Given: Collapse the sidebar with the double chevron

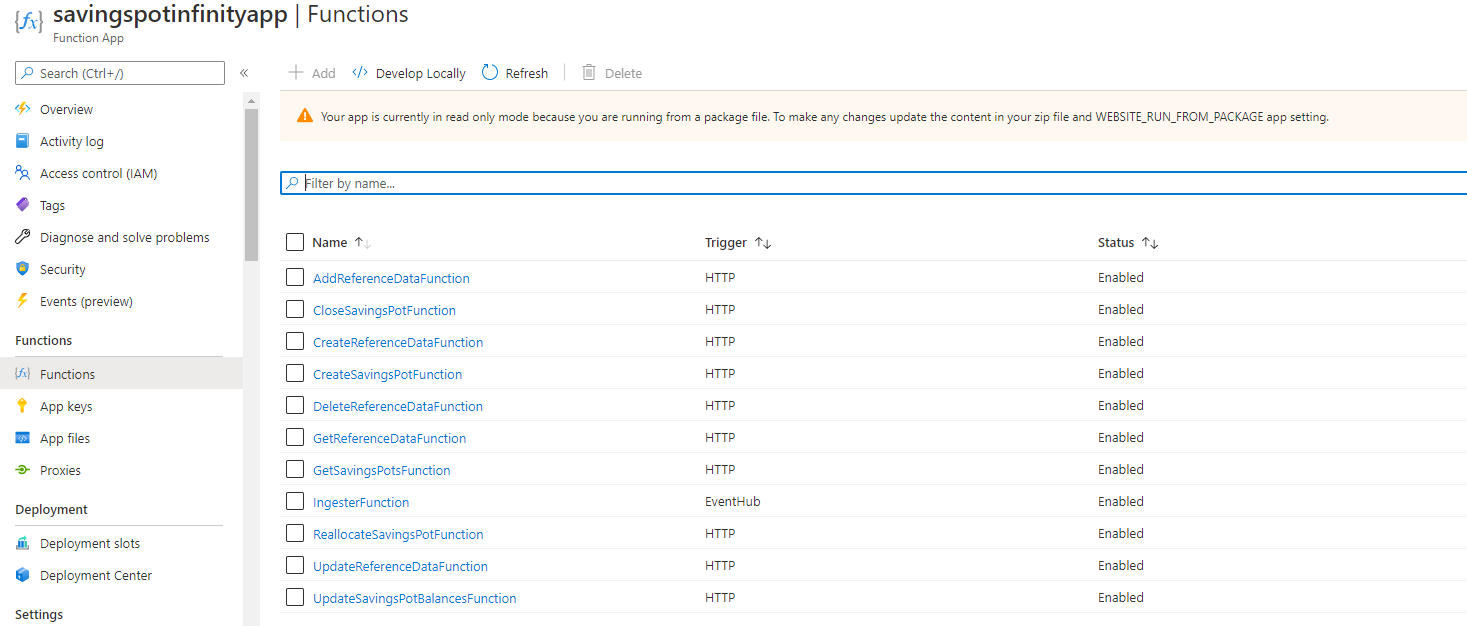Looking at the screenshot, I should (x=244, y=73).
